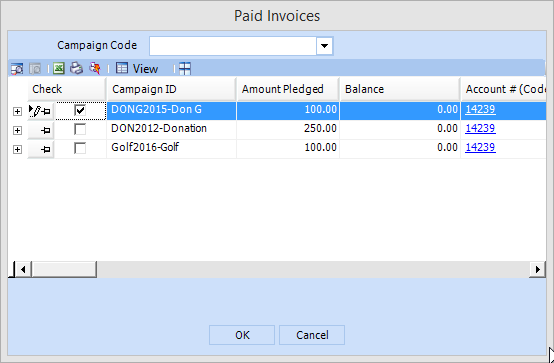Pin the DONG2015-Don G row
Image resolution: width=554 pixels, height=363 pixels.
tap(46, 111)
